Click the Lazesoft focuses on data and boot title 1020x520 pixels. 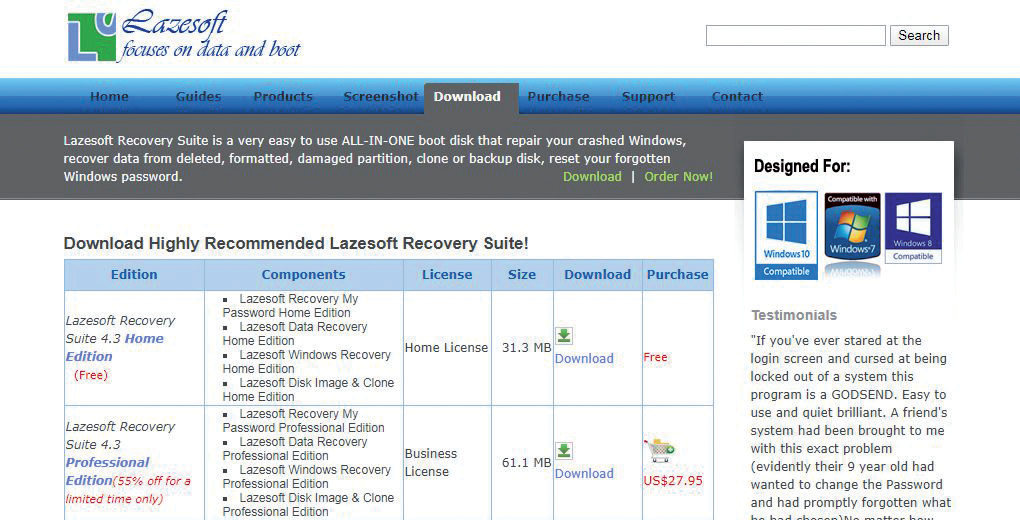(211, 36)
